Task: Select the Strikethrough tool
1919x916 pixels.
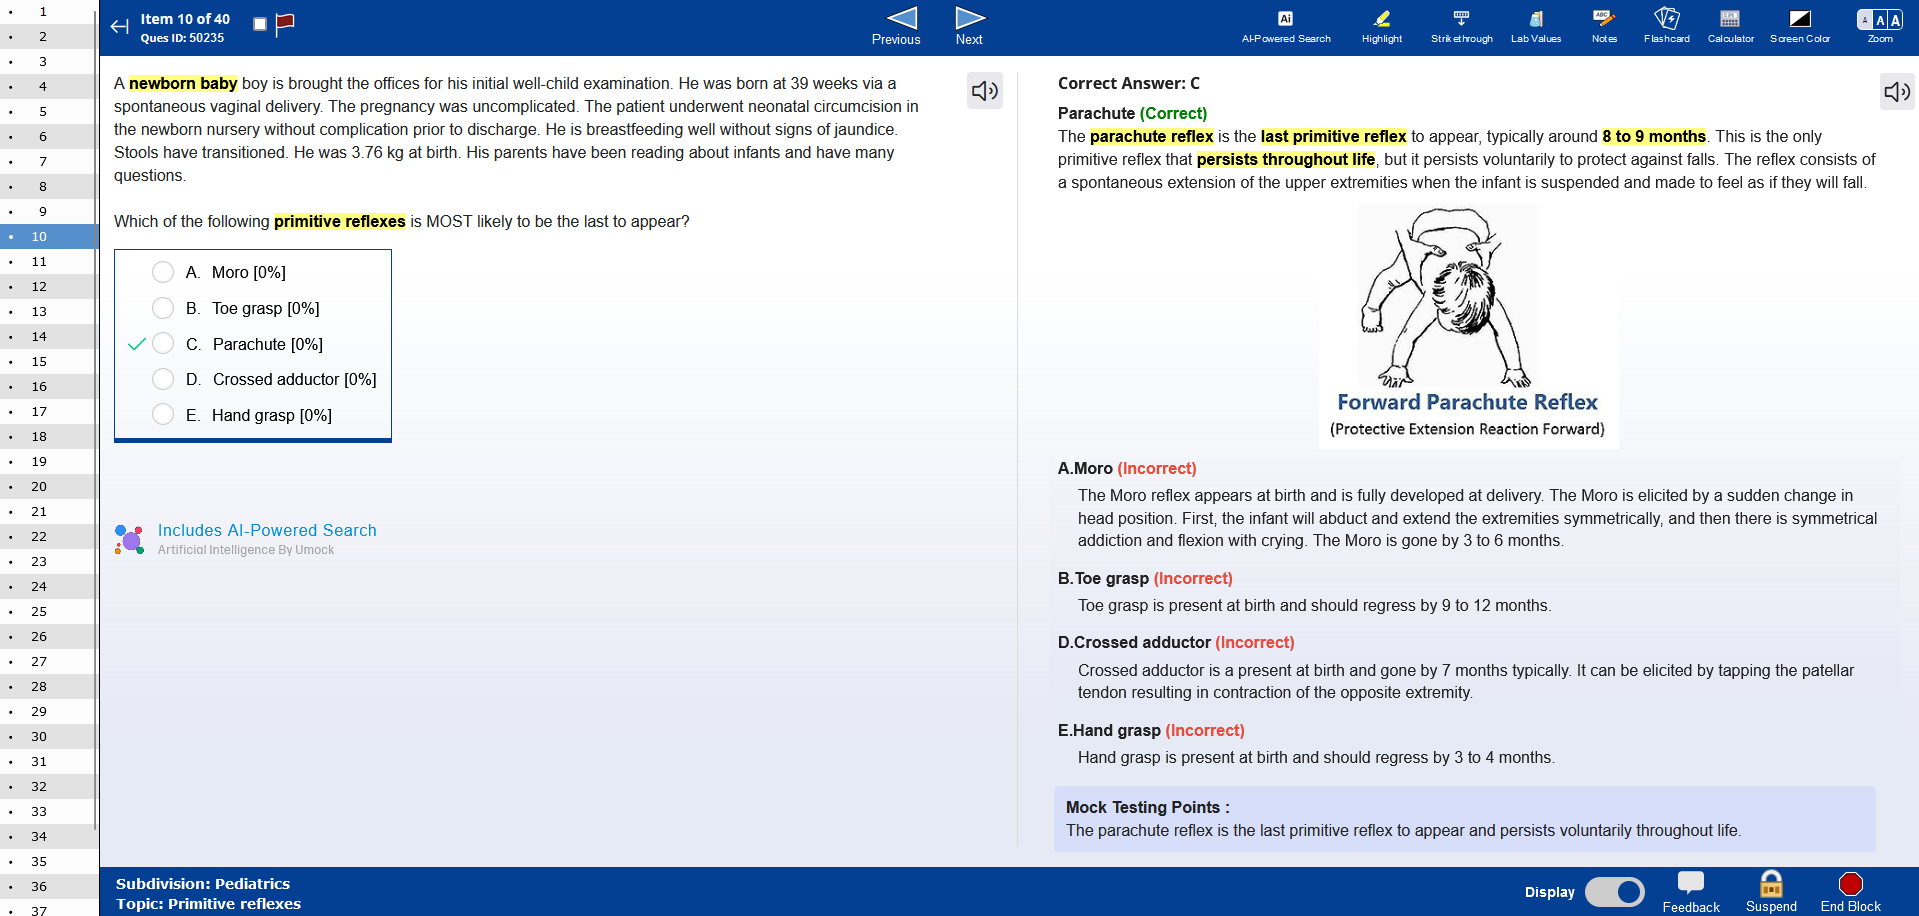Action: (x=1461, y=27)
